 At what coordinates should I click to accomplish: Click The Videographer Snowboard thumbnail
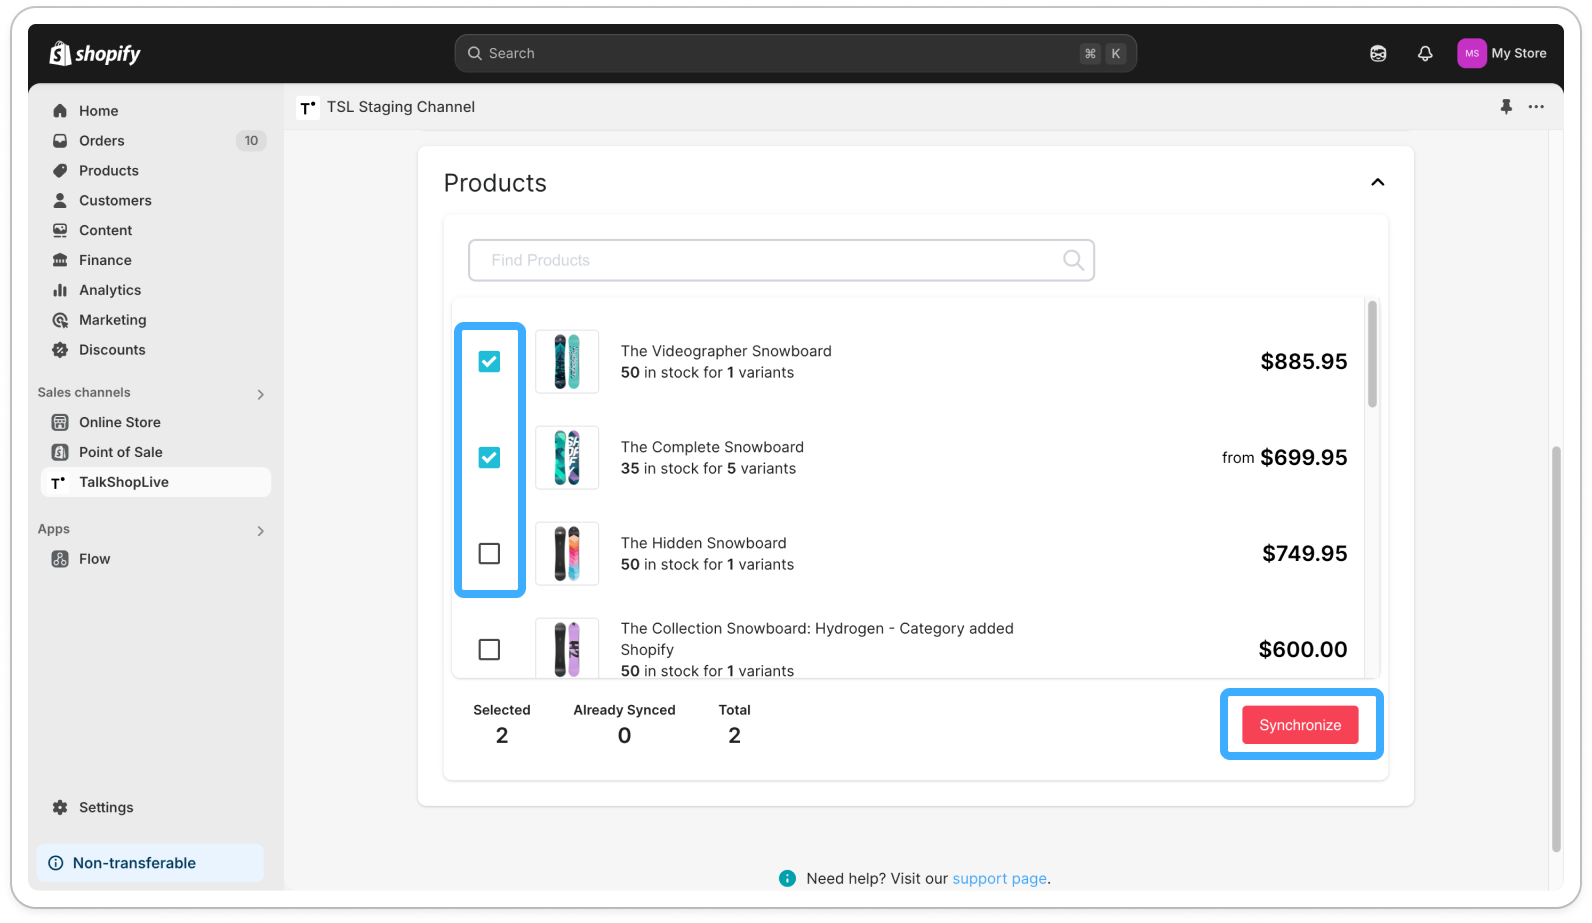567,361
